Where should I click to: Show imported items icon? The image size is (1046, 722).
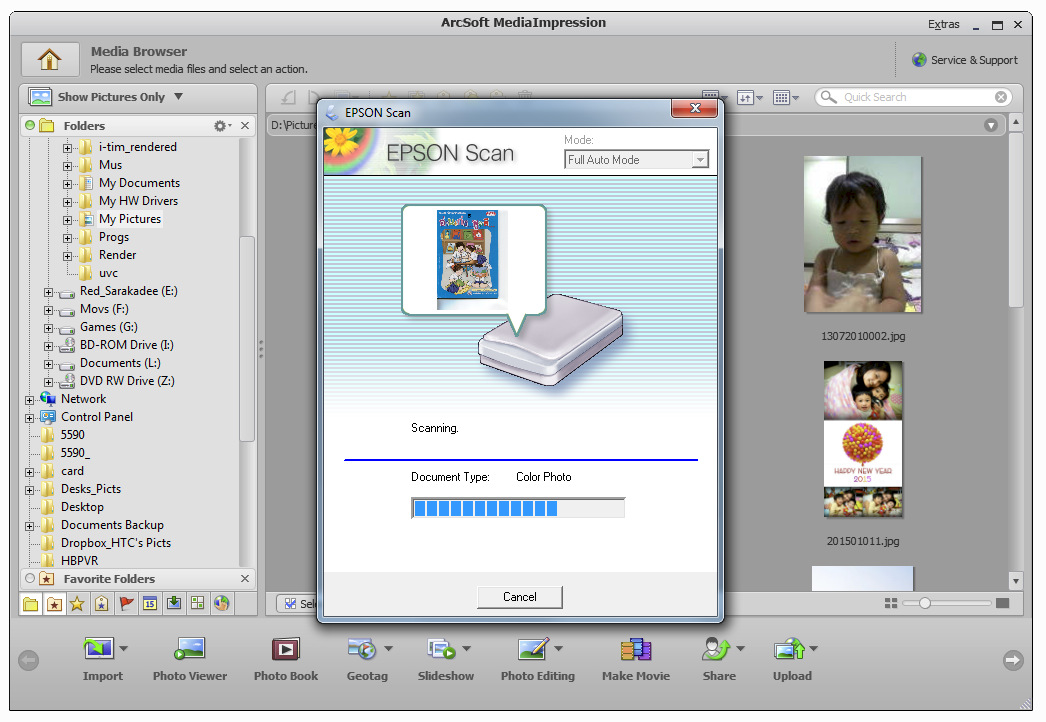click(x=174, y=603)
